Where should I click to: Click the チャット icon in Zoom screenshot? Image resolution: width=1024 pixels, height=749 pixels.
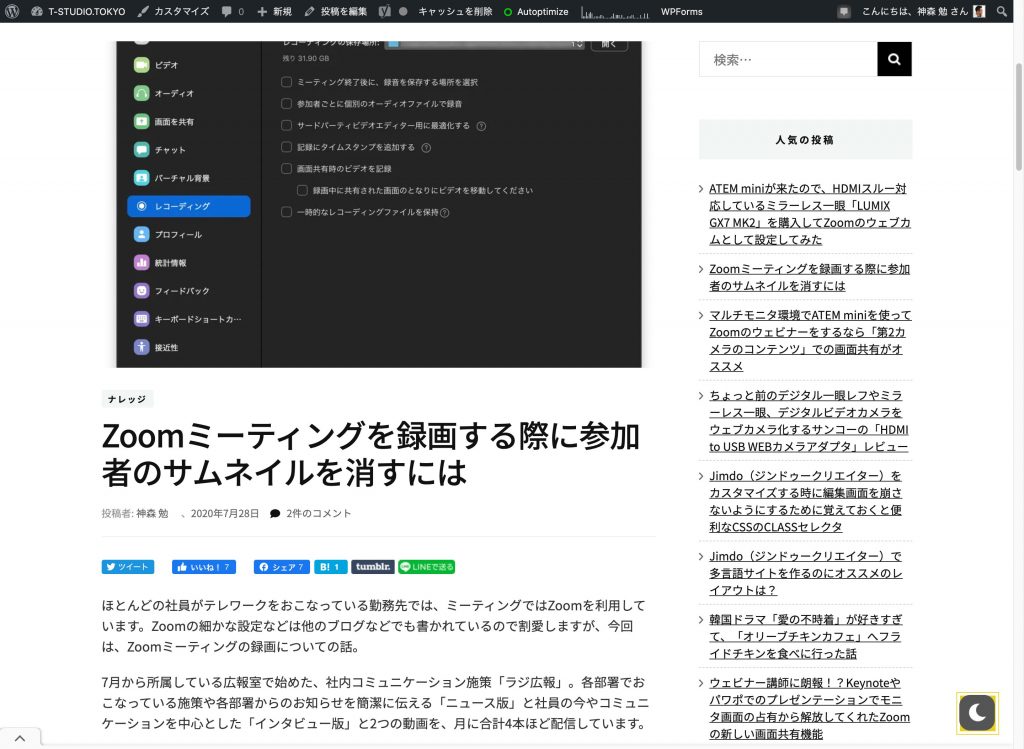(x=142, y=150)
